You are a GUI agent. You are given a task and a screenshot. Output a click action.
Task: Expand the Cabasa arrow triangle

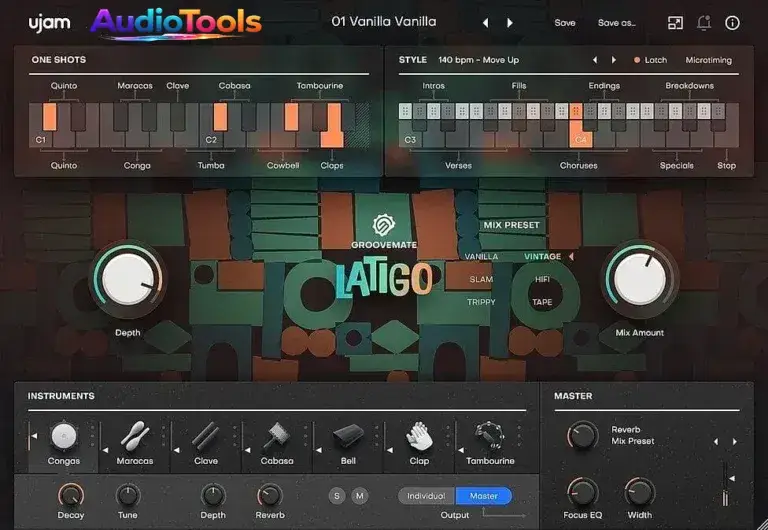(x=247, y=449)
